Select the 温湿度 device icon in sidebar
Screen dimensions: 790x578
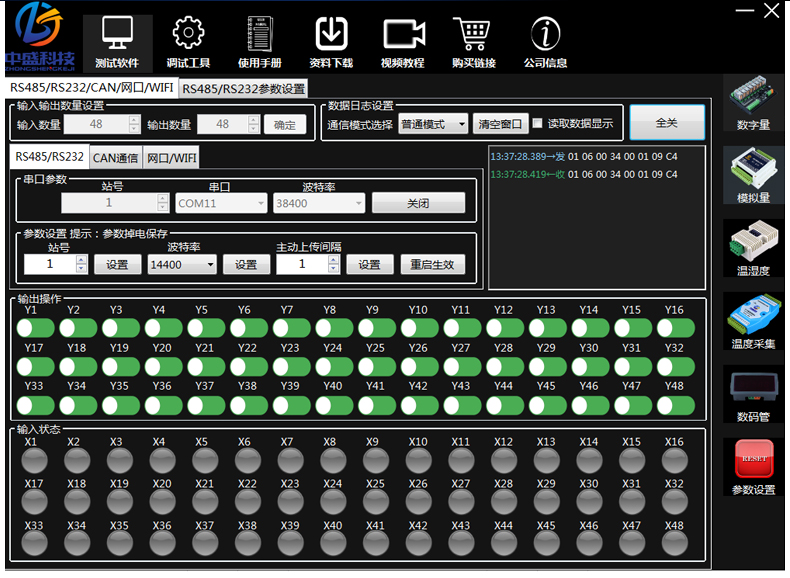(753, 244)
